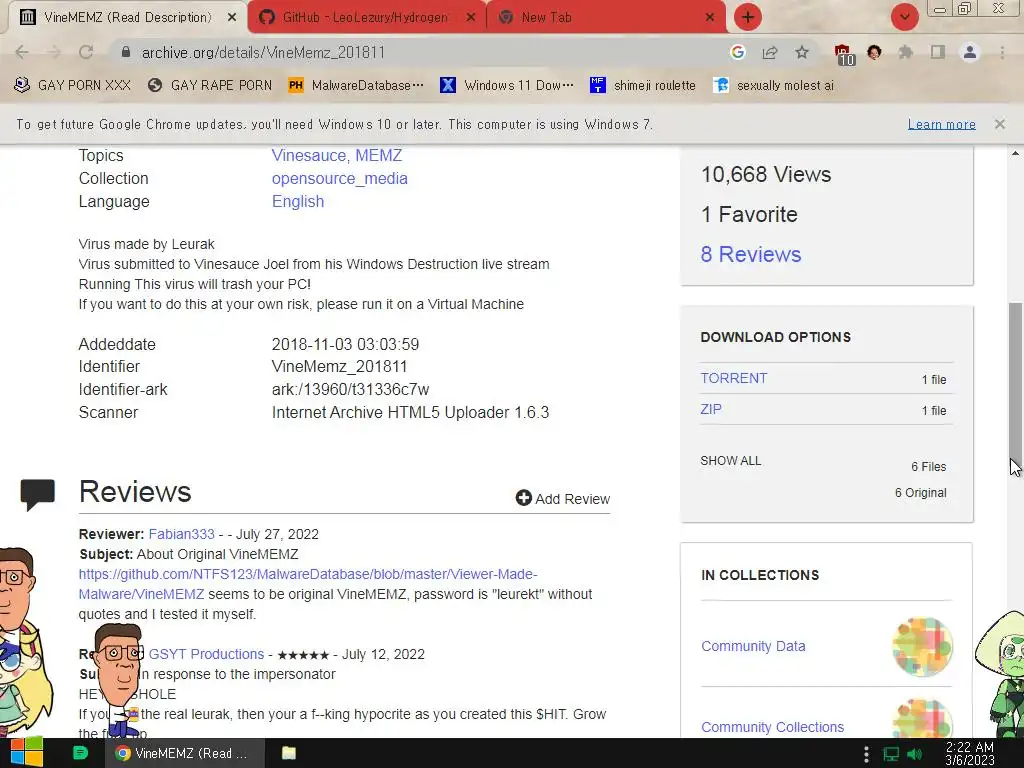Click the Community Collections thumbnail image
The width and height of the screenshot is (1024, 768).
[922, 718]
